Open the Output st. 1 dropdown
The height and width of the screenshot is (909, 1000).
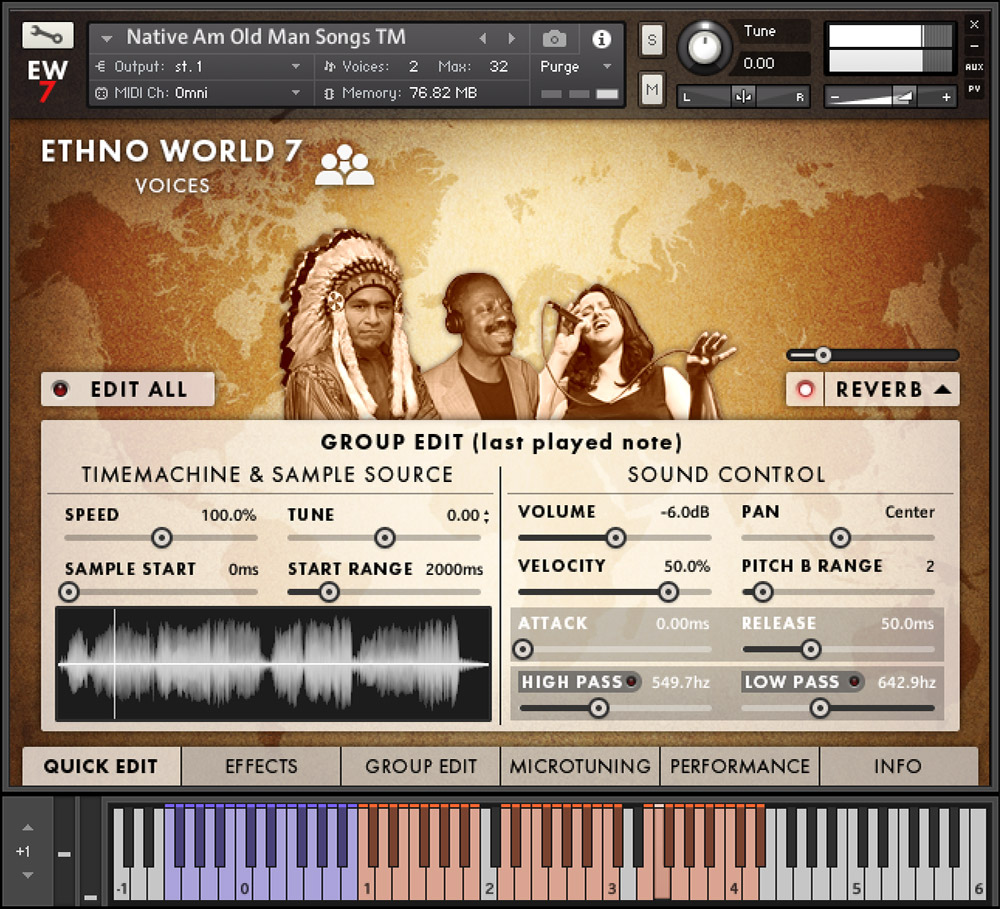(296, 66)
